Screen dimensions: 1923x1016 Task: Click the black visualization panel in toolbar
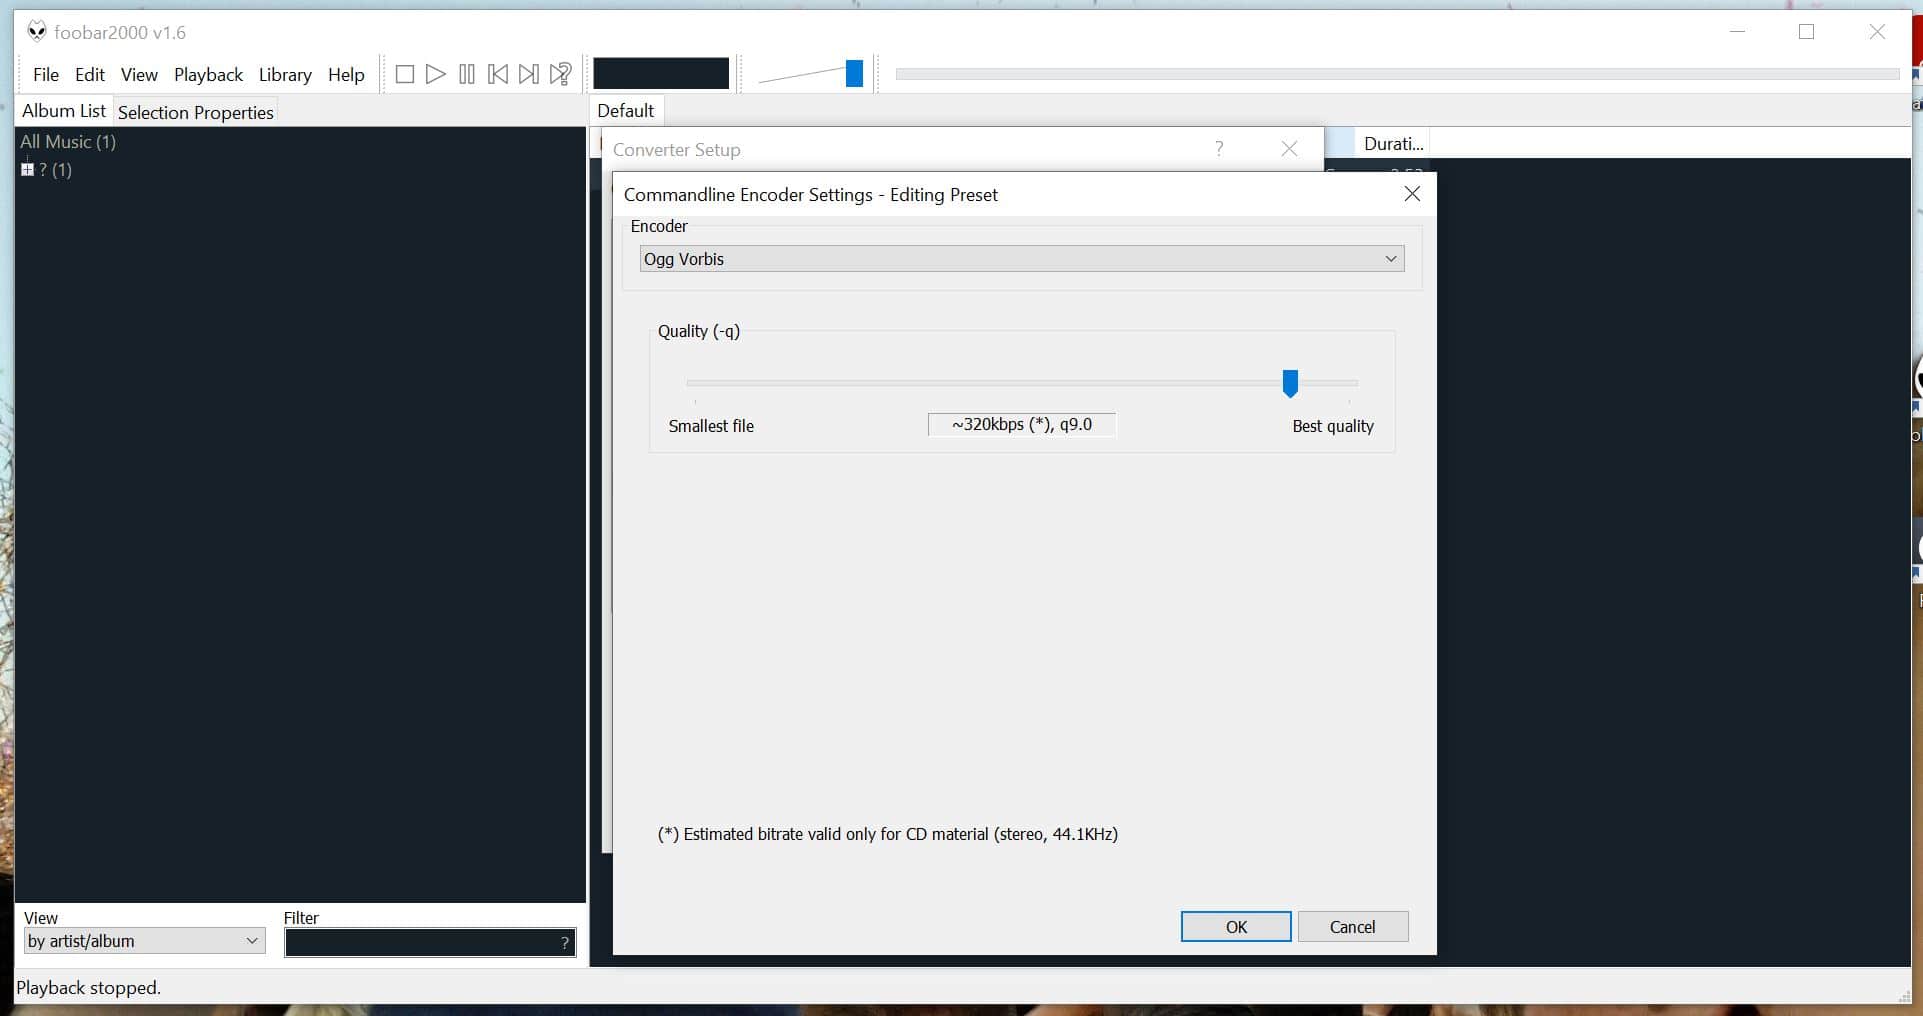pyautogui.click(x=661, y=73)
